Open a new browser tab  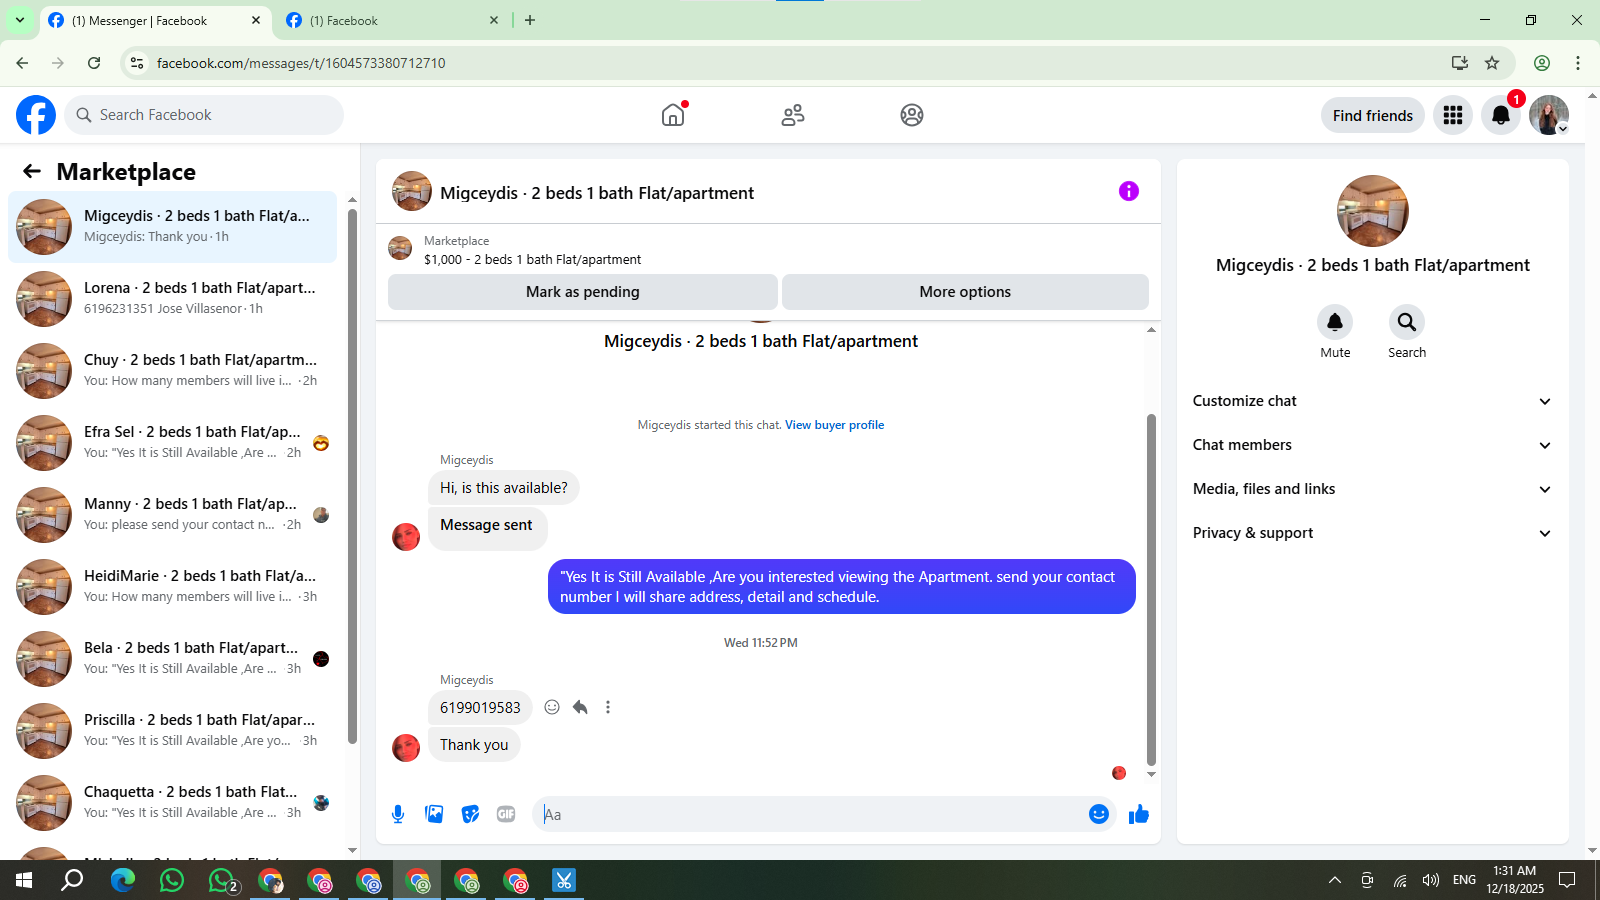(530, 20)
